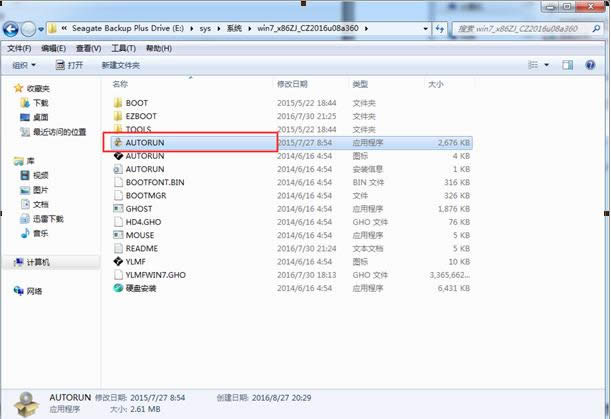Open the 工具(T) menu
Viewport: 611px width, 419px height.
[x=124, y=48]
